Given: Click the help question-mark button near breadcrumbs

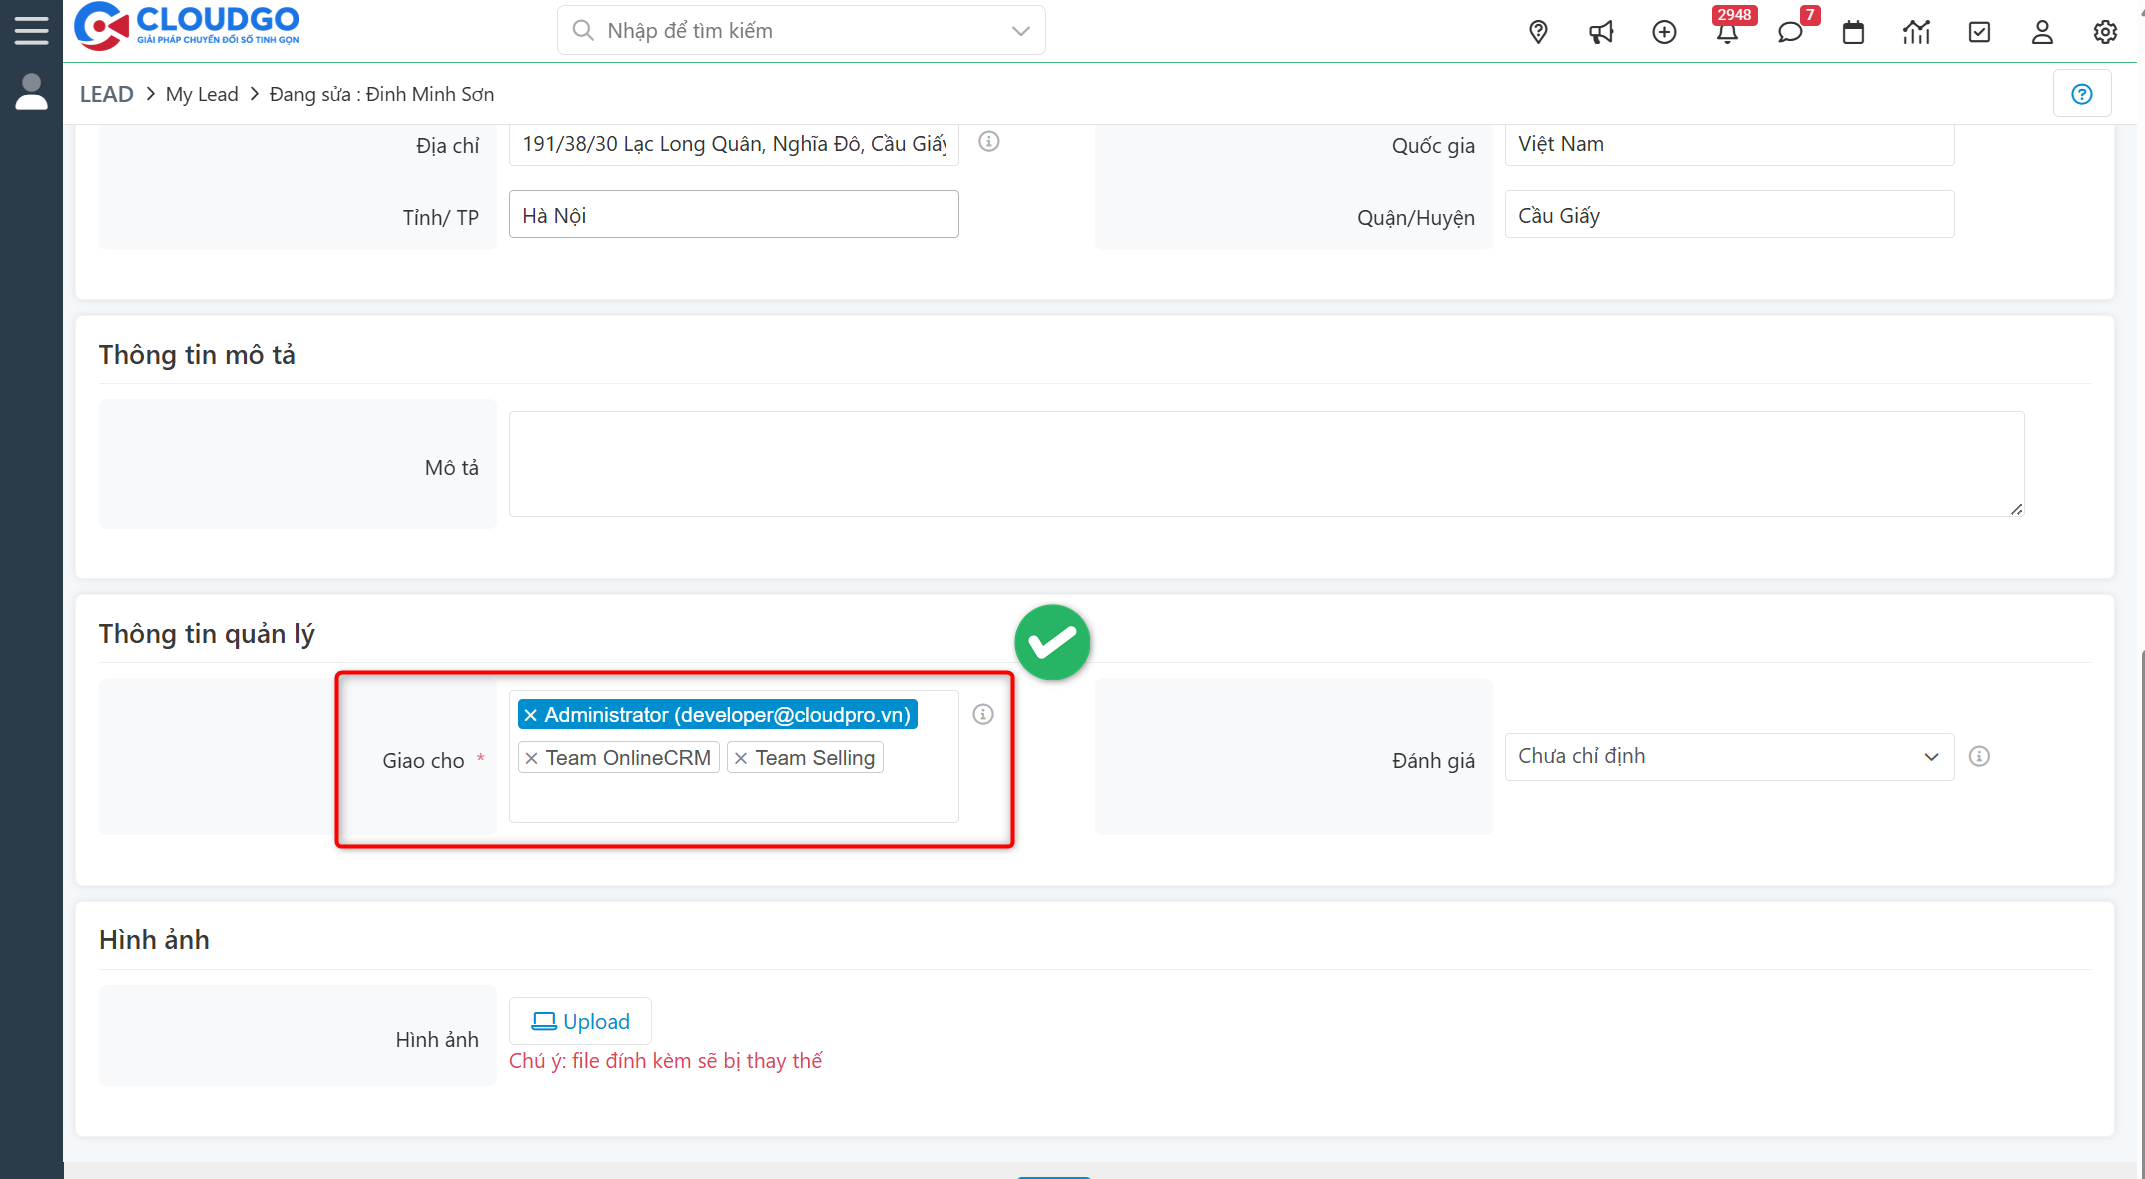Looking at the screenshot, I should pyautogui.click(x=2082, y=93).
